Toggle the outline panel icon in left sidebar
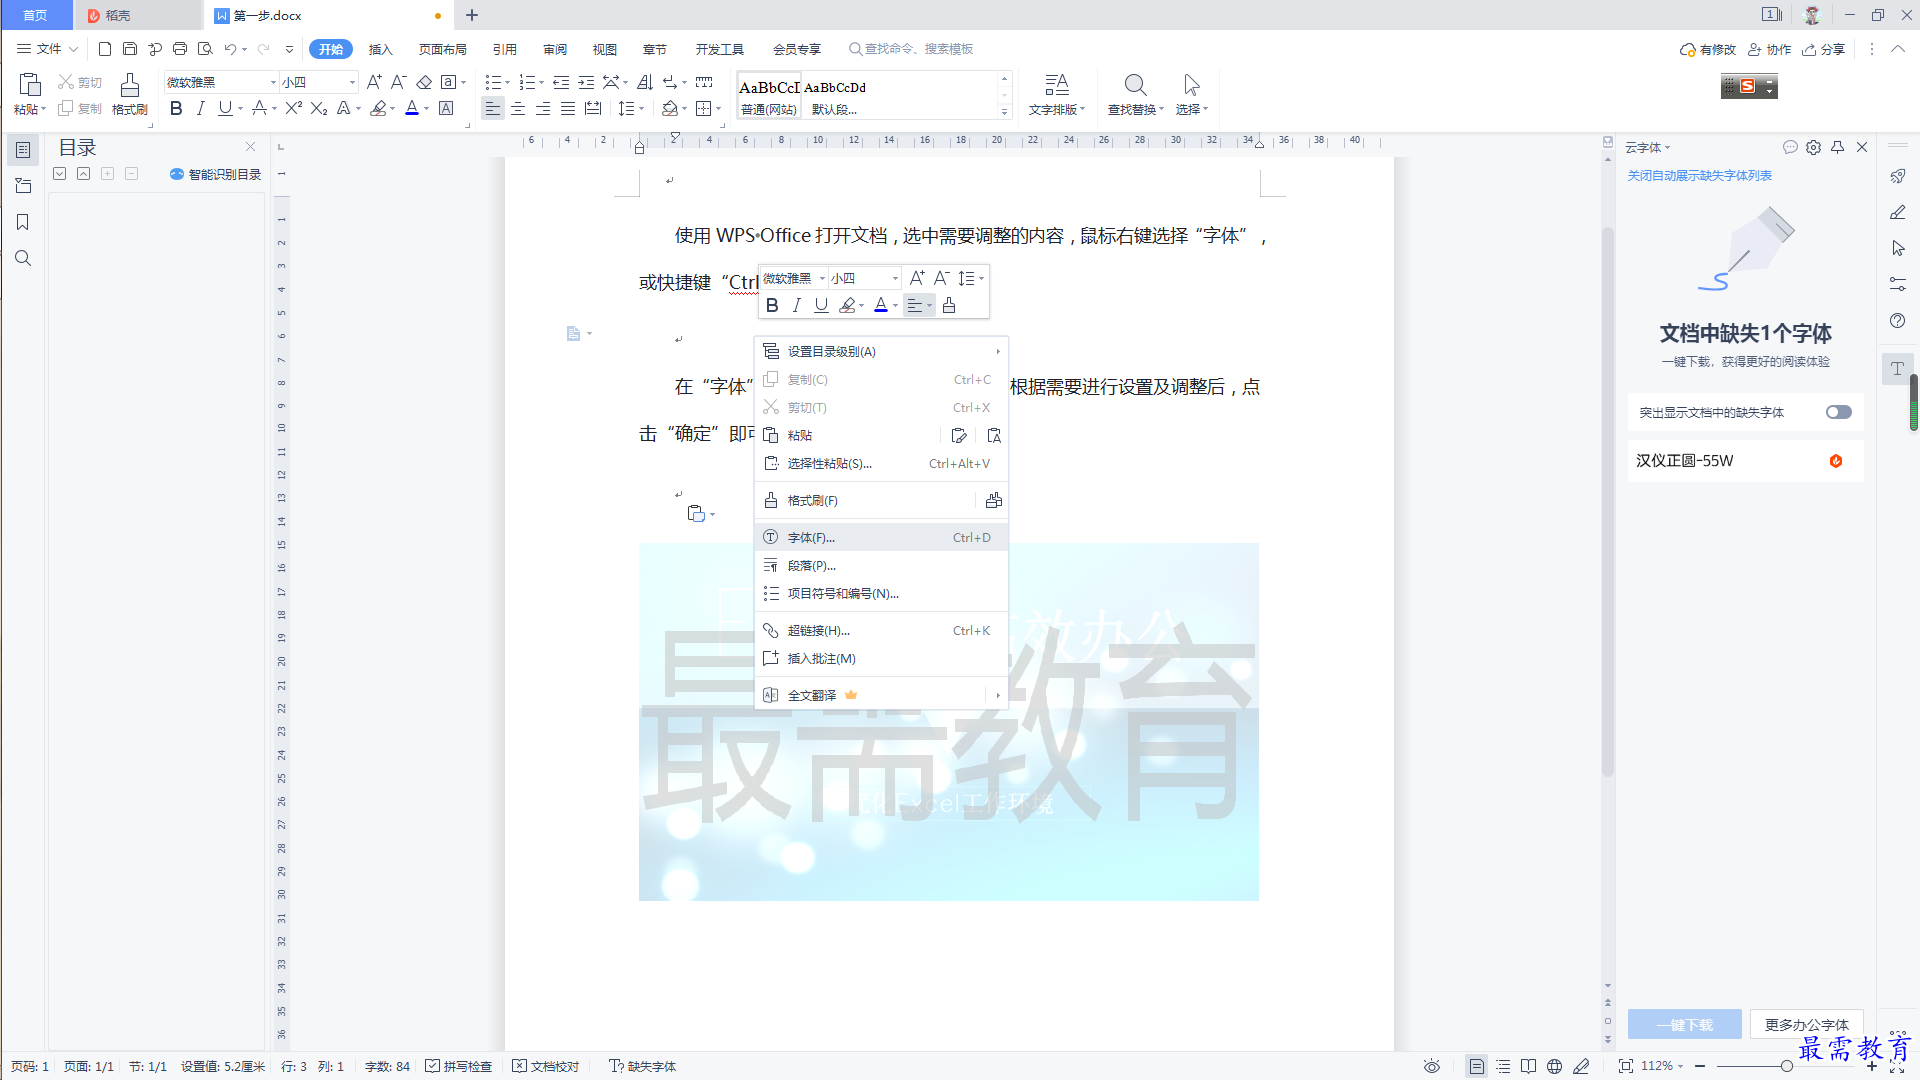 tap(23, 150)
